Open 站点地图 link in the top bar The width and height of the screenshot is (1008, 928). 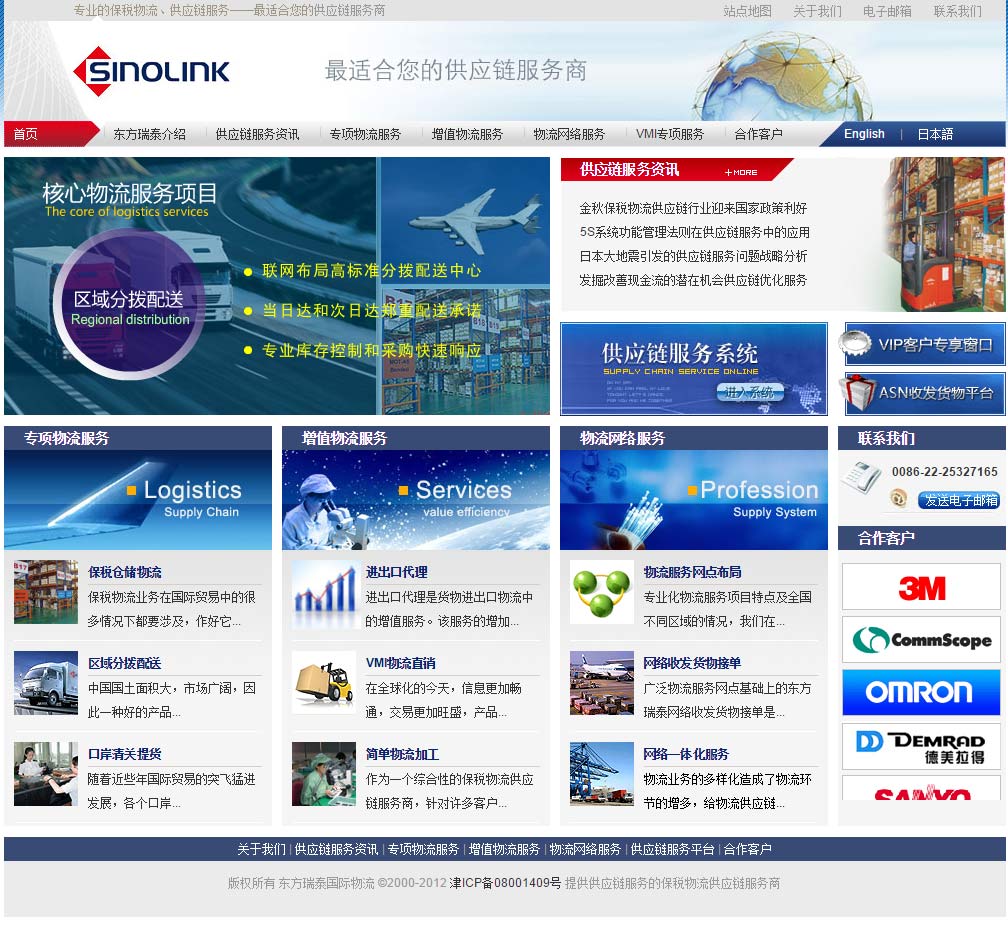click(x=747, y=11)
